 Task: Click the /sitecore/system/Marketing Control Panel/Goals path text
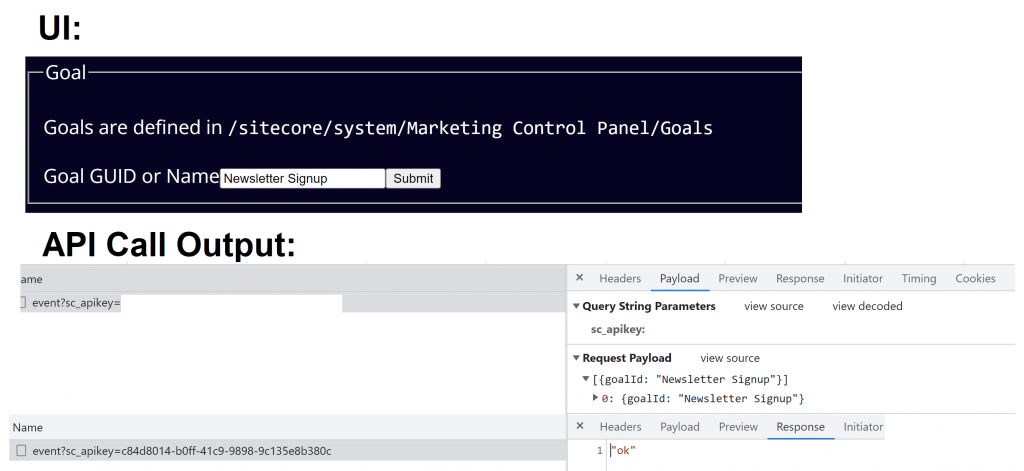(470, 127)
